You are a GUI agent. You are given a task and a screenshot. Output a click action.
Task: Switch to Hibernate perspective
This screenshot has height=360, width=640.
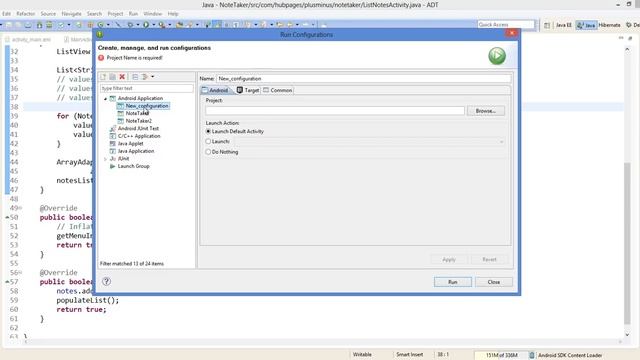[609, 25]
